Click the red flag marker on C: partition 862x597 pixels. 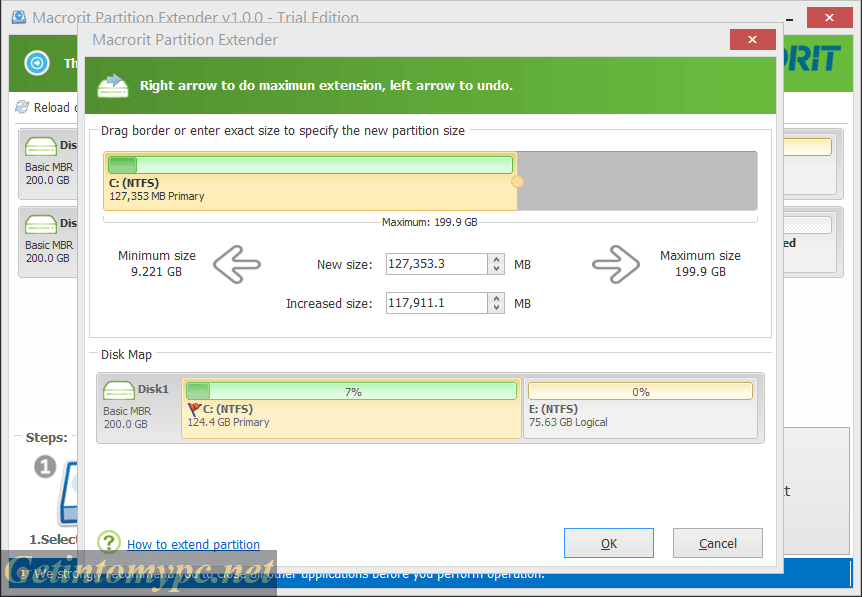click(193, 408)
